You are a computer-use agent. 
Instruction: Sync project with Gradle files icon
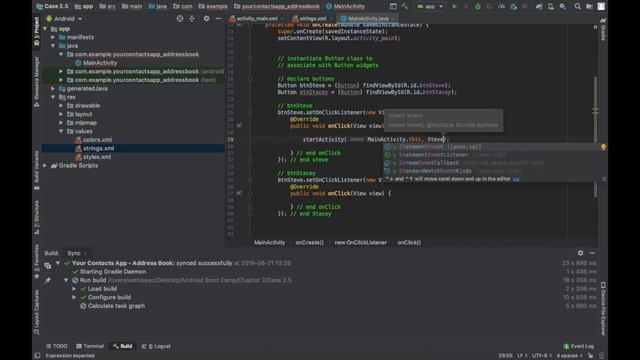coord(539,6)
